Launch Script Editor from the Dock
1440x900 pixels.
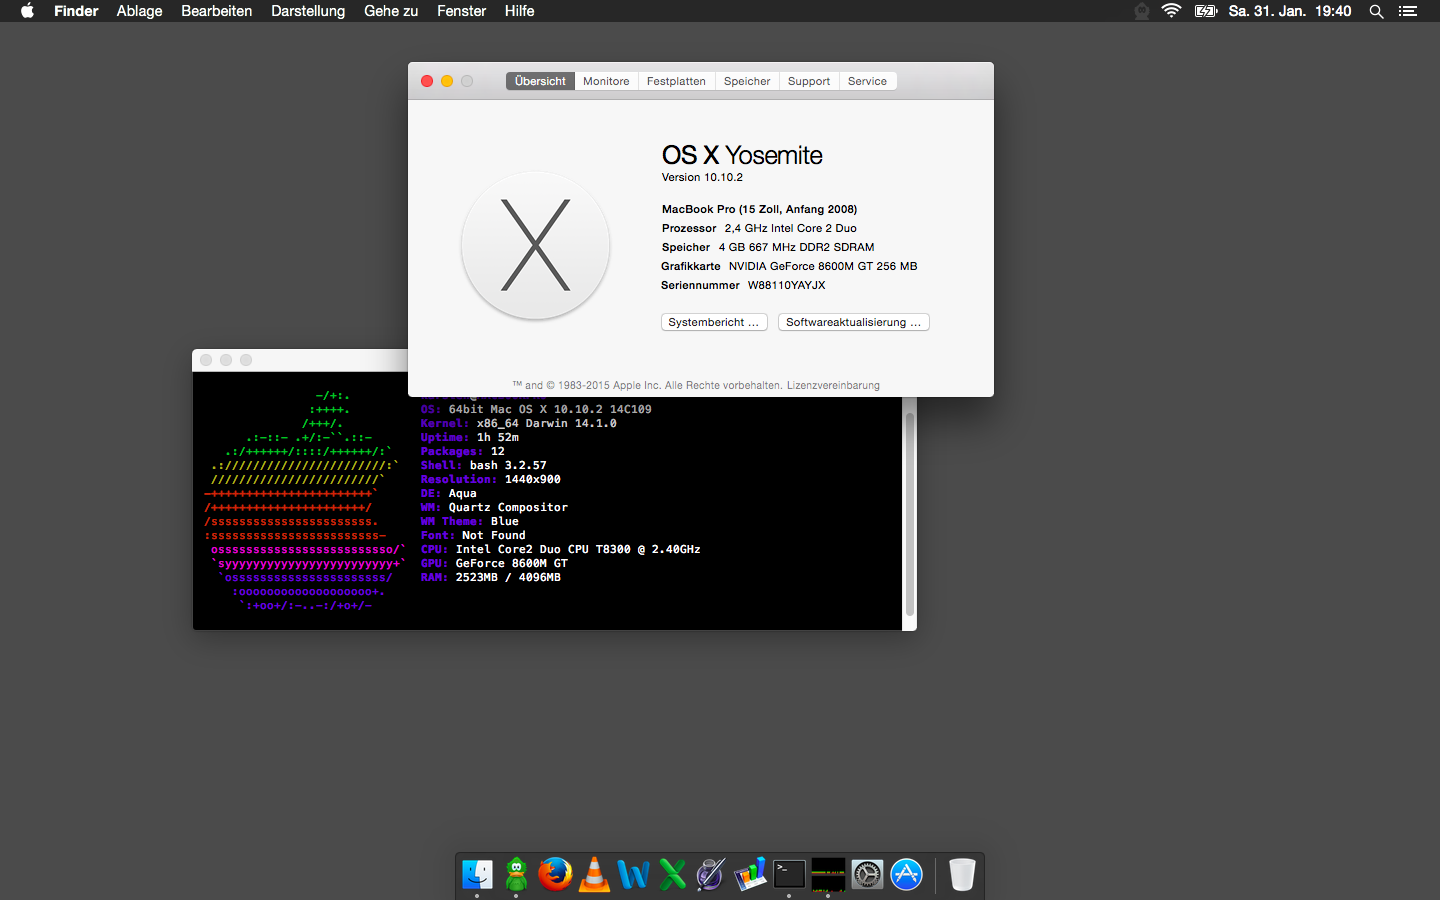click(x=711, y=874)
